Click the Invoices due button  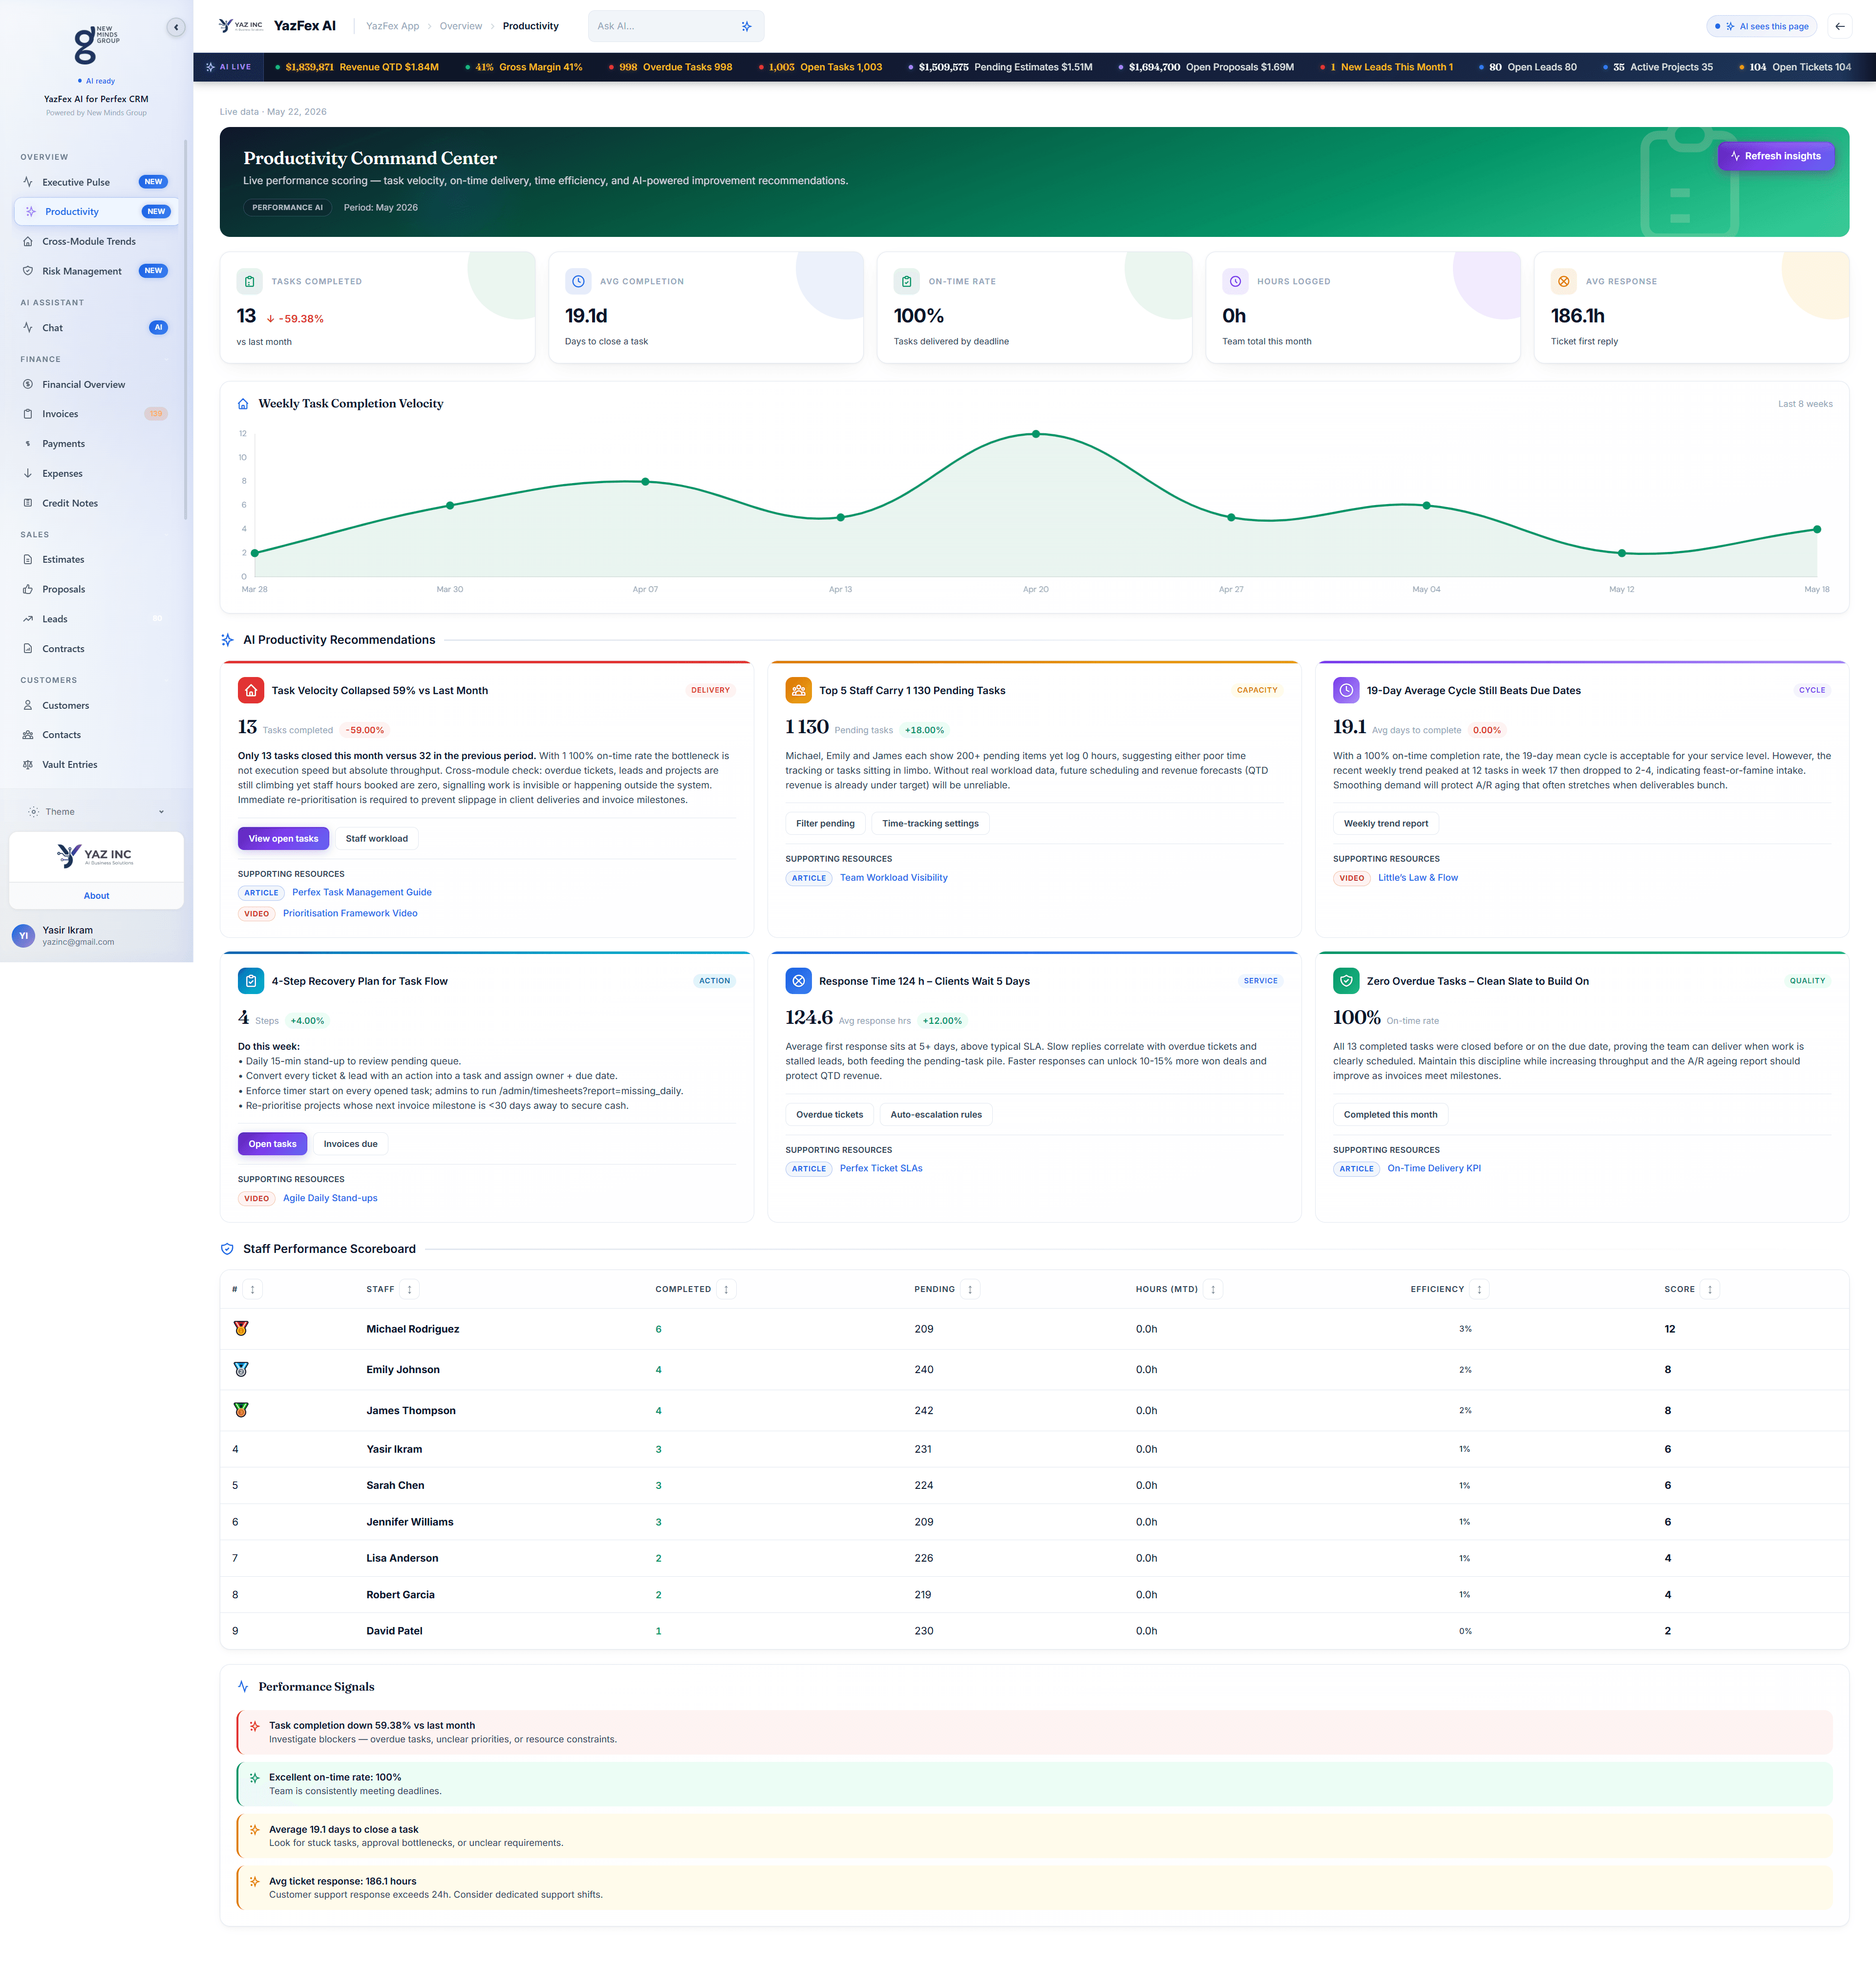pyautogui.click(x=350, y=1144)
